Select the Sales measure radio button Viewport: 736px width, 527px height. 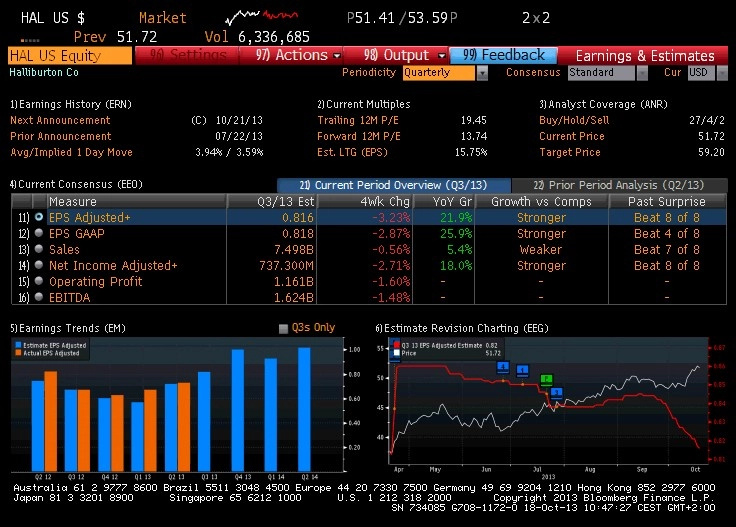(39, 249)
